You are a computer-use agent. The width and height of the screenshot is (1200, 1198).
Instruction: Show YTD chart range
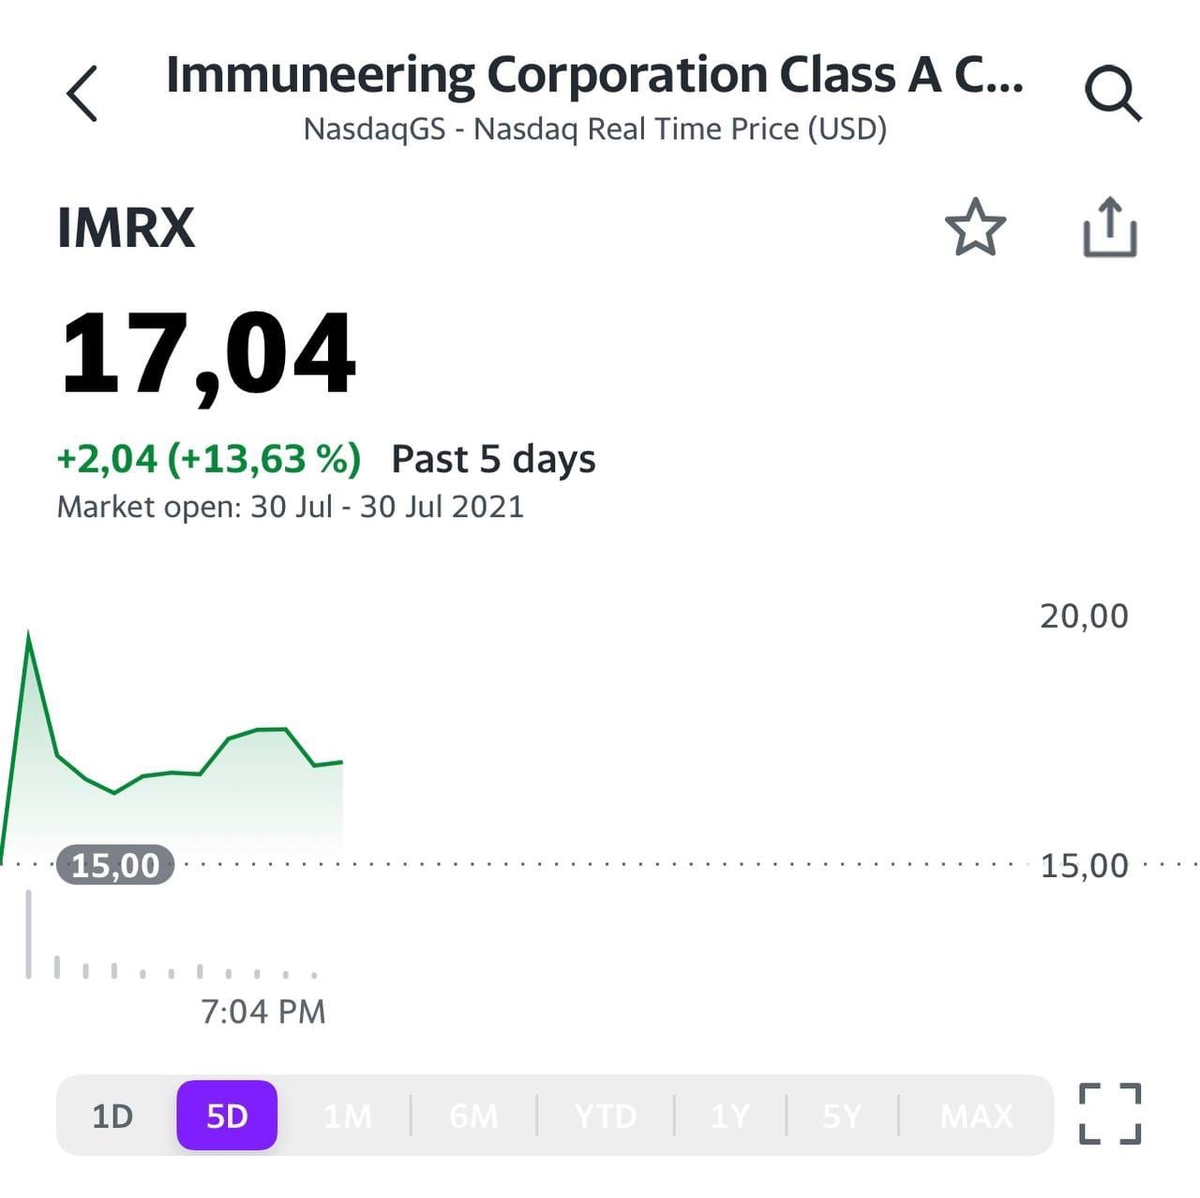pos(605,1116)
